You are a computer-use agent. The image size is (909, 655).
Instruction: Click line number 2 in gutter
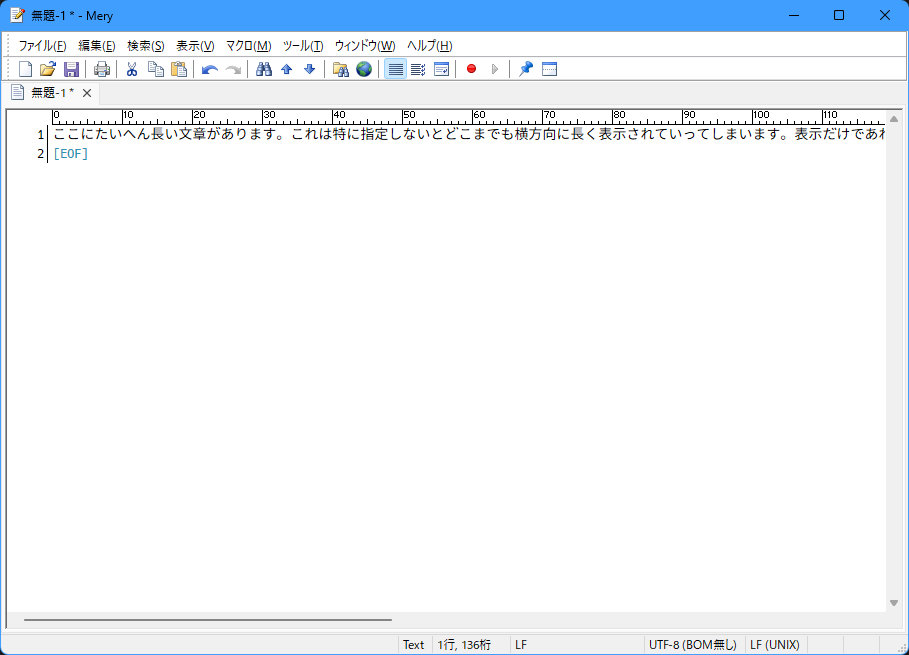[40, 154]
